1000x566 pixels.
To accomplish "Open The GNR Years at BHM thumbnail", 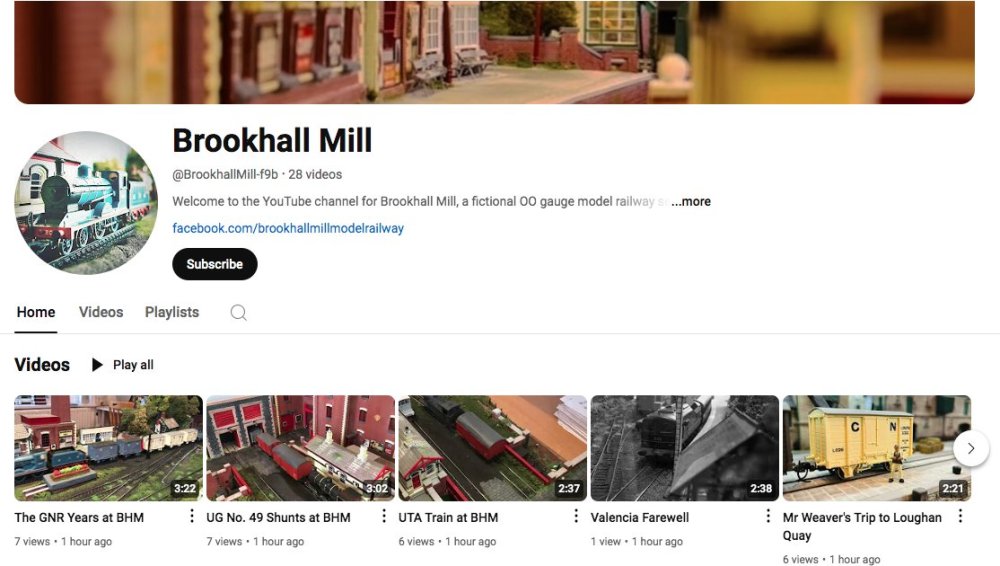I will 108,448.
